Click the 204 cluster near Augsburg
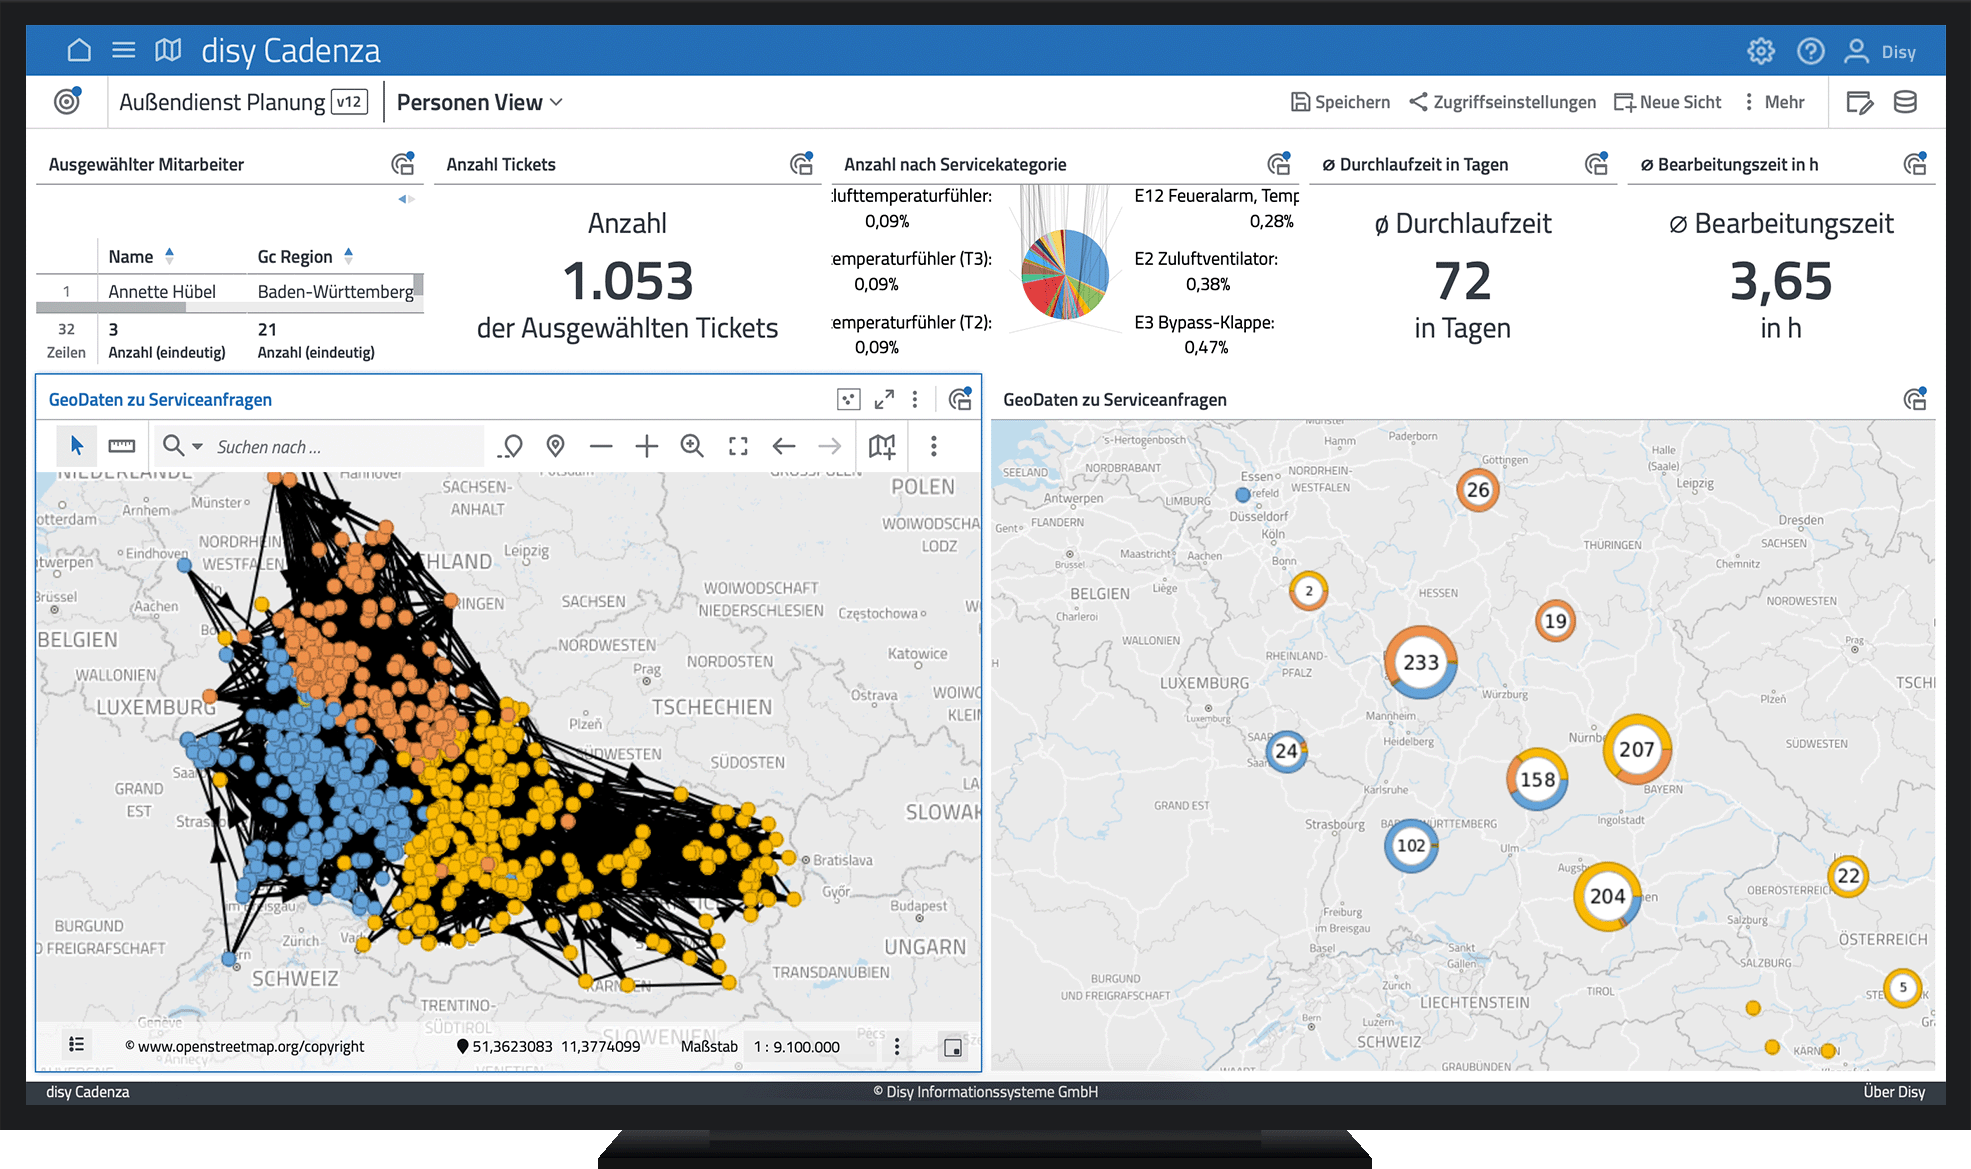Image resolution: width=1971 pixels, height=1169 pixels. (x=1607, y=896)
